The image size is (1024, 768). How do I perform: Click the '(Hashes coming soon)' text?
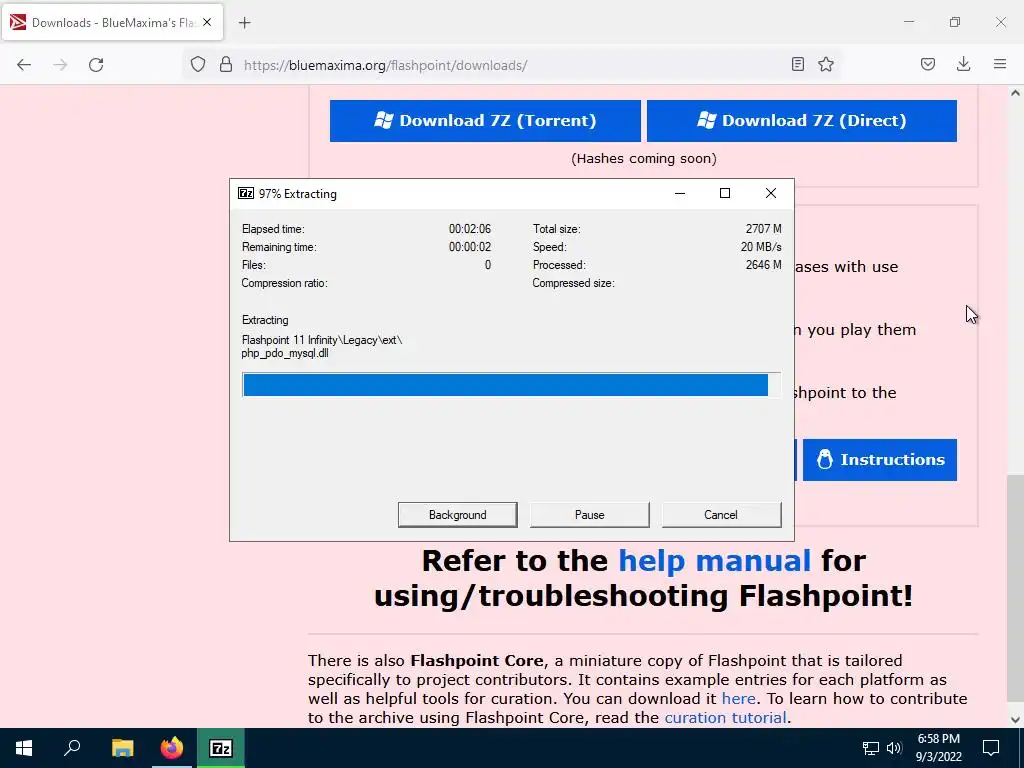click(x=643, y=159)
